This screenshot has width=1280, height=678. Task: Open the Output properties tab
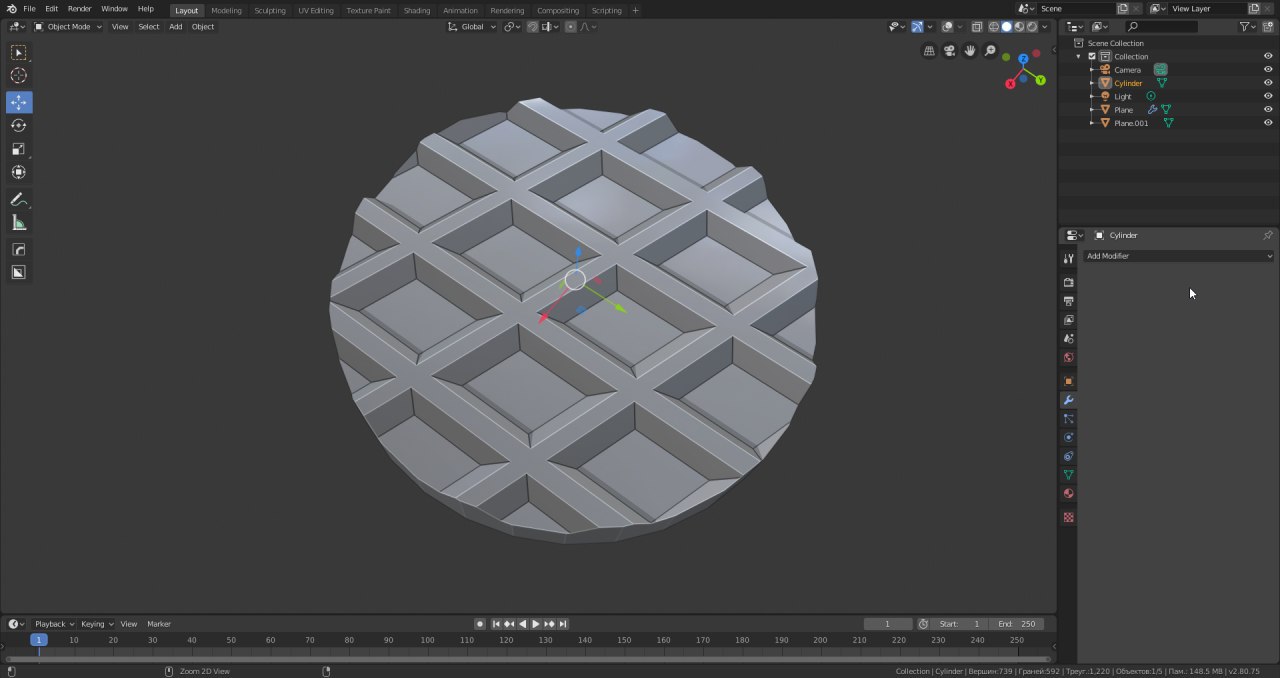(x=1068, y=301)
